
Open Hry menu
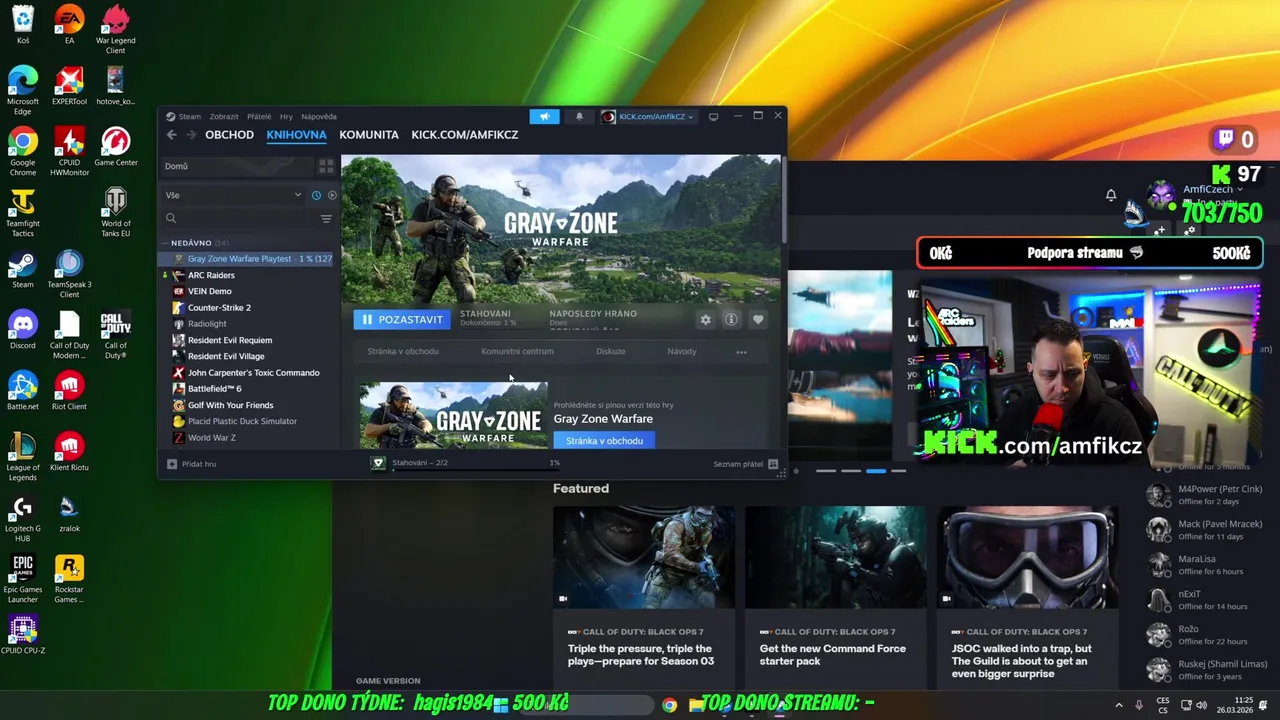pyautogui.click(x=286, y=116)
